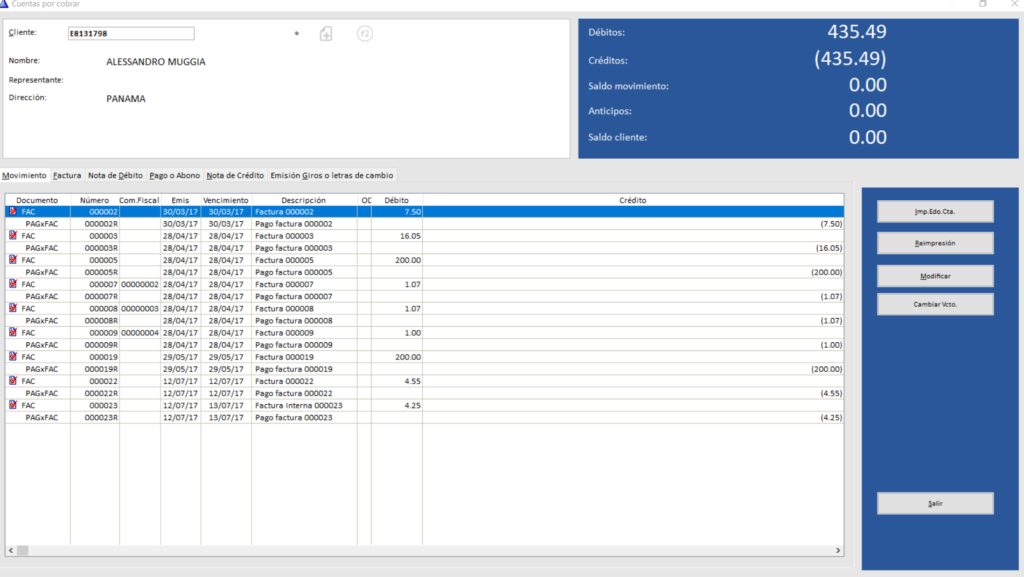Click the Cambiar Vcto. button
The height and width of the screenshot is (577, 1024).
click(935, 304)
